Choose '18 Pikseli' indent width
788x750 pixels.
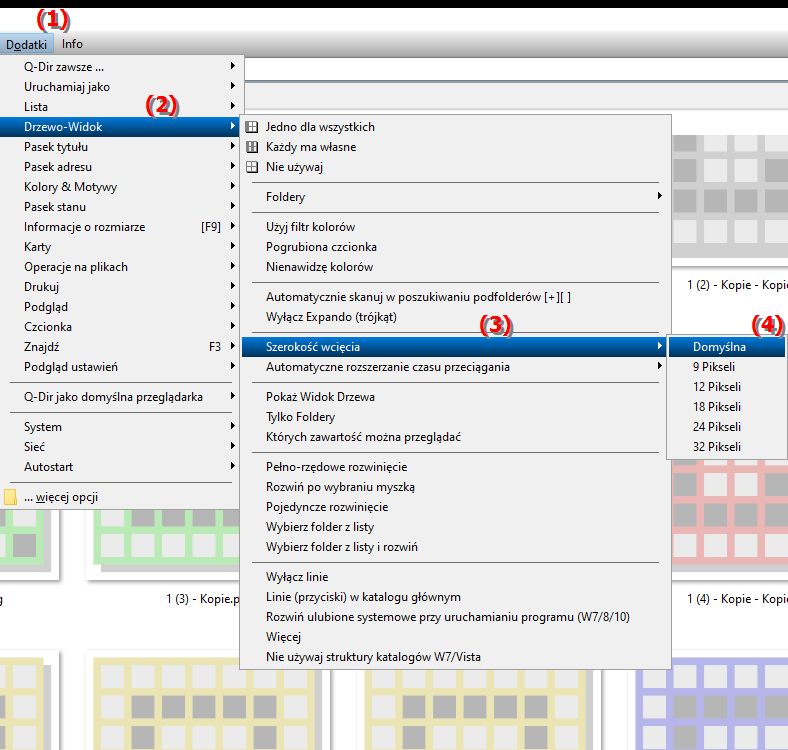tap(727, 407)
